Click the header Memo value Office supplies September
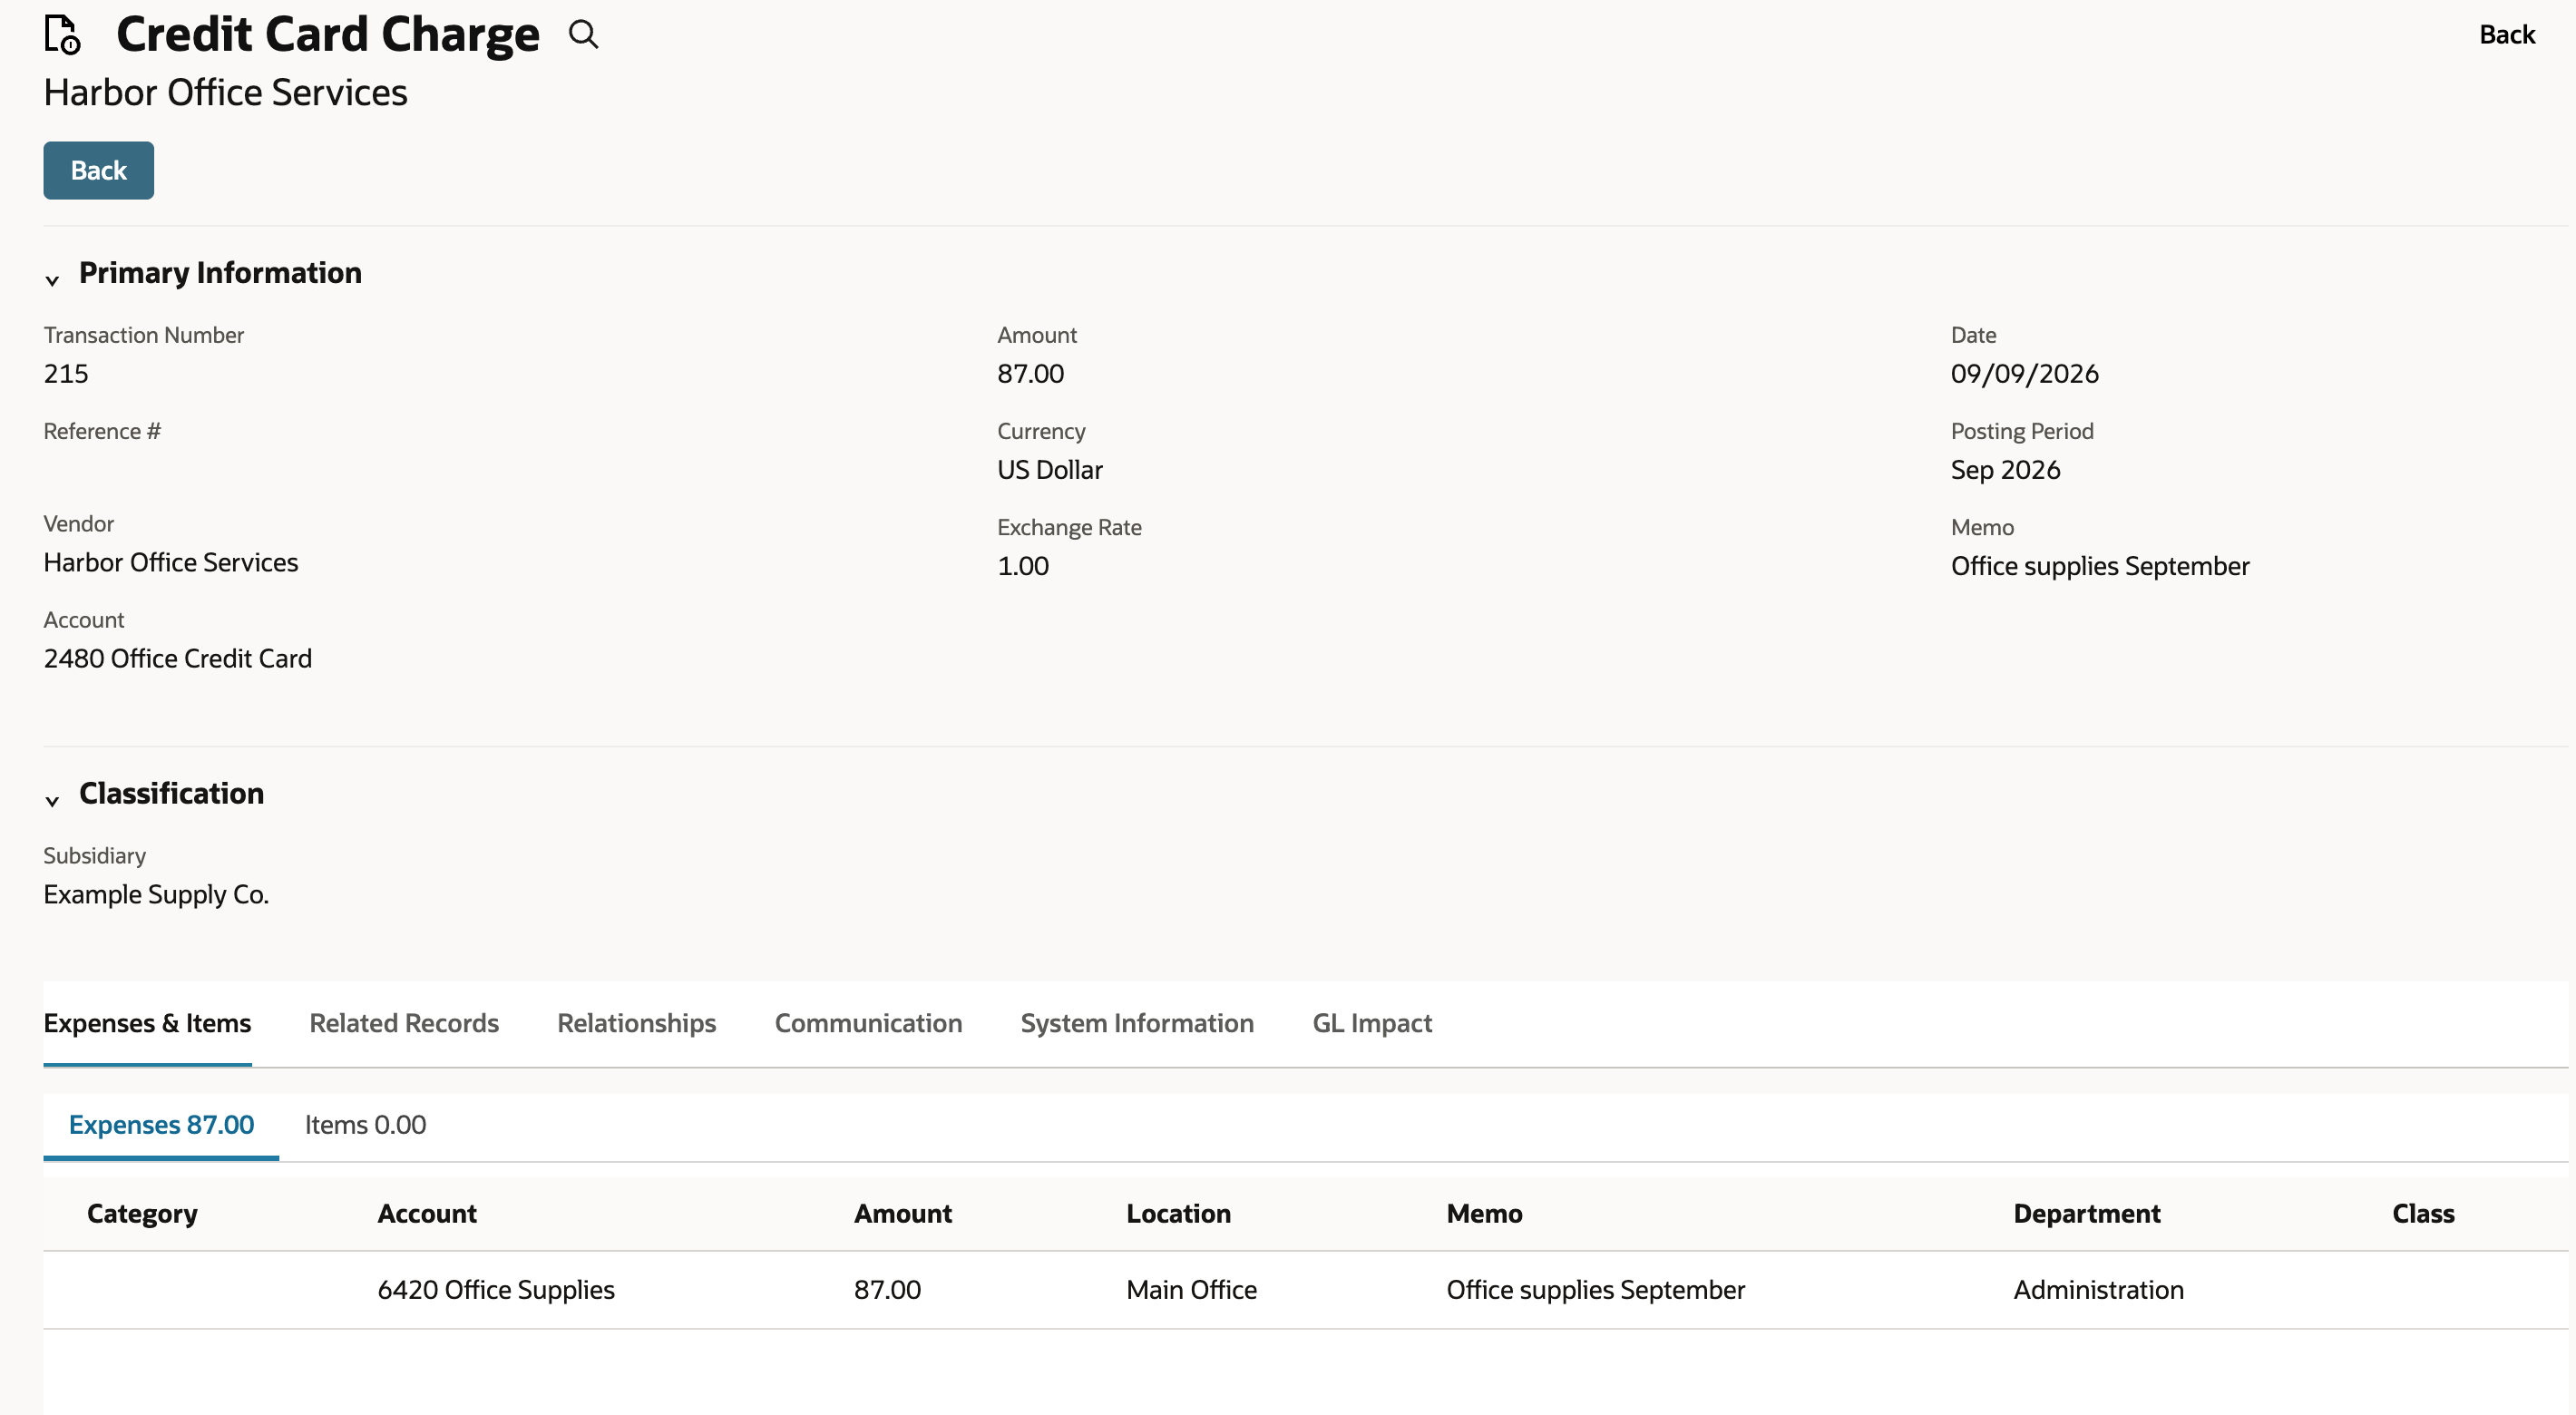This screenshot has height=1415, width=2576. point(2100,566)
